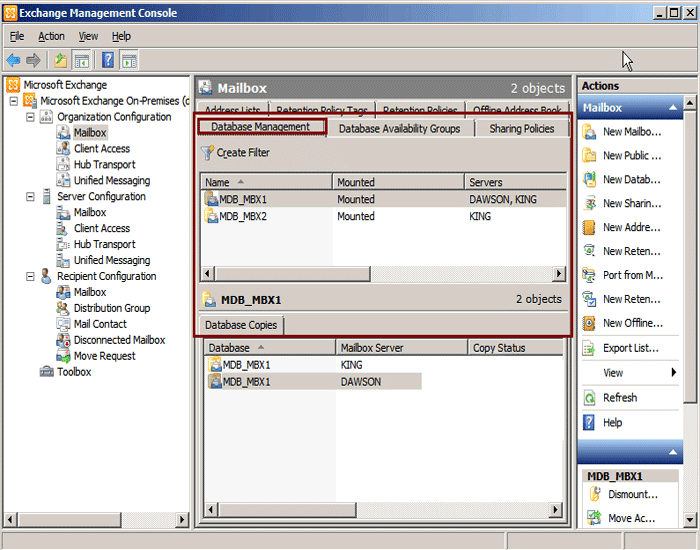Image resolution: width=700 pixels, height=550 pixels.
Task: Select Hub Transport under Organization Configuration
Action: (x=104, y=165)
